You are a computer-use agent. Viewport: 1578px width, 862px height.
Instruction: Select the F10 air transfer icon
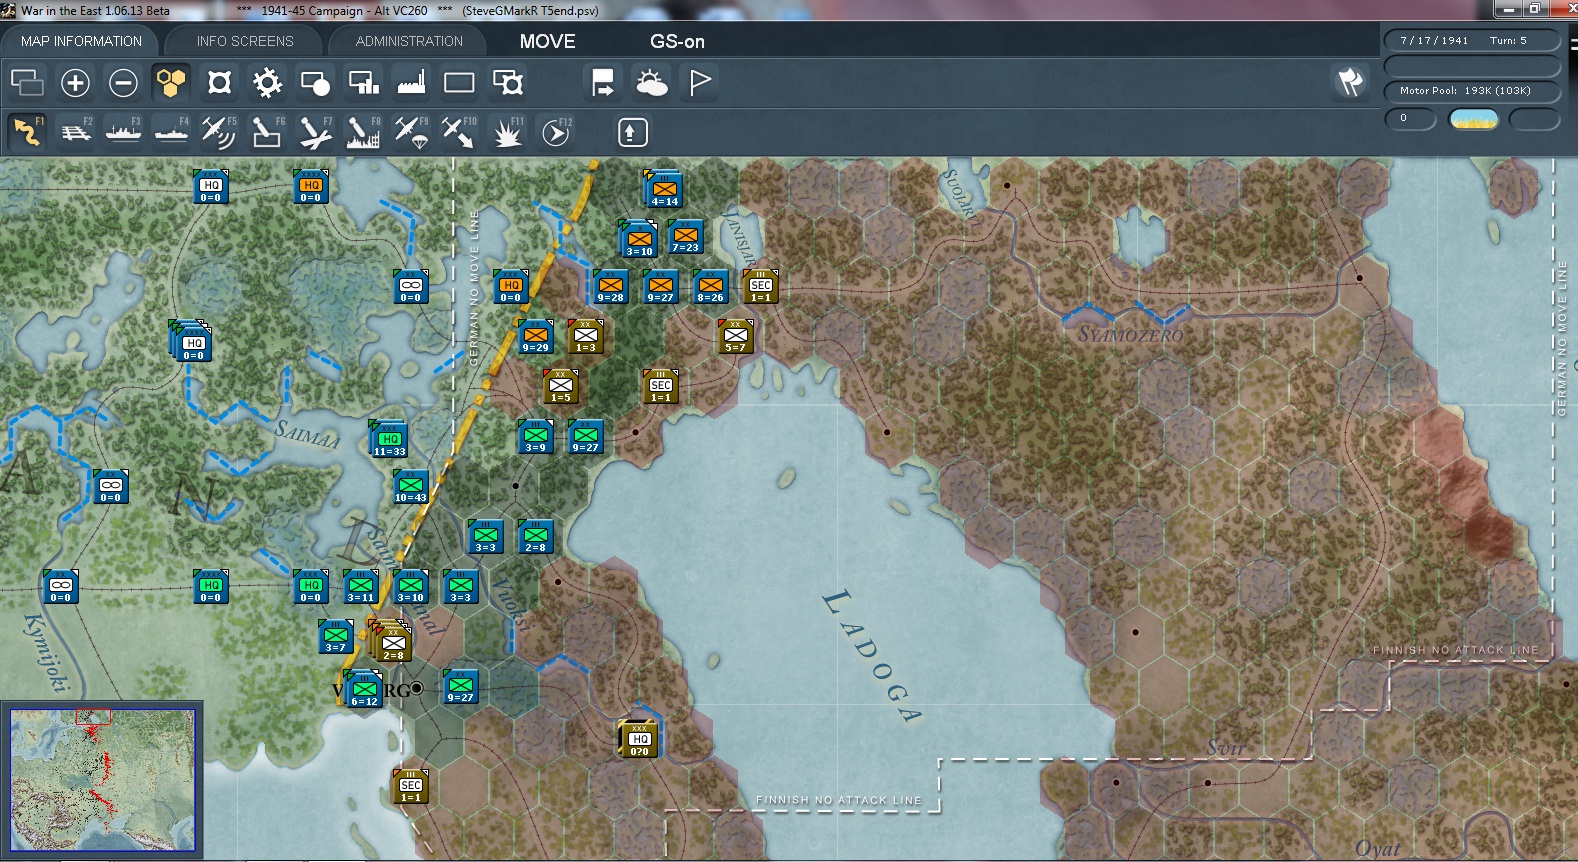(x=459, y=131)
